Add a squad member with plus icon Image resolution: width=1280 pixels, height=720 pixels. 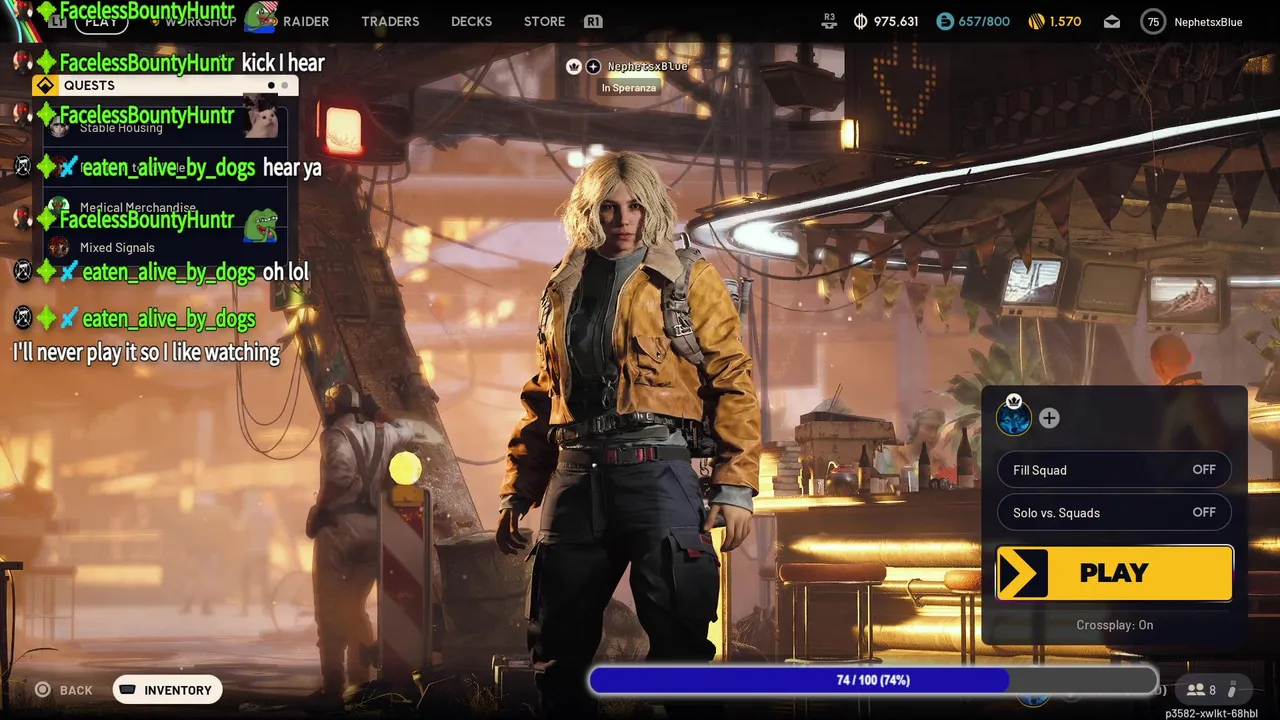pos(1049,418)
